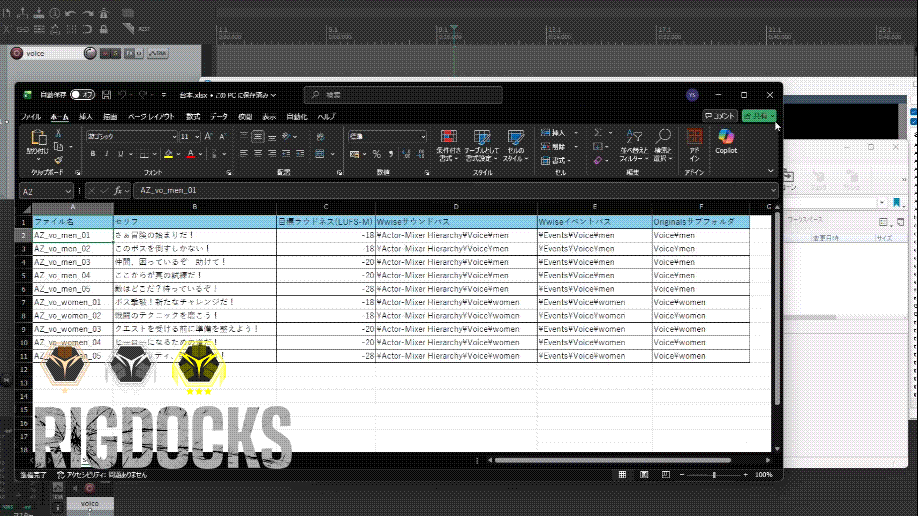Toggle the lock icon in Reaper toolbar
This screenshot has width=918, height=516.
104,29
